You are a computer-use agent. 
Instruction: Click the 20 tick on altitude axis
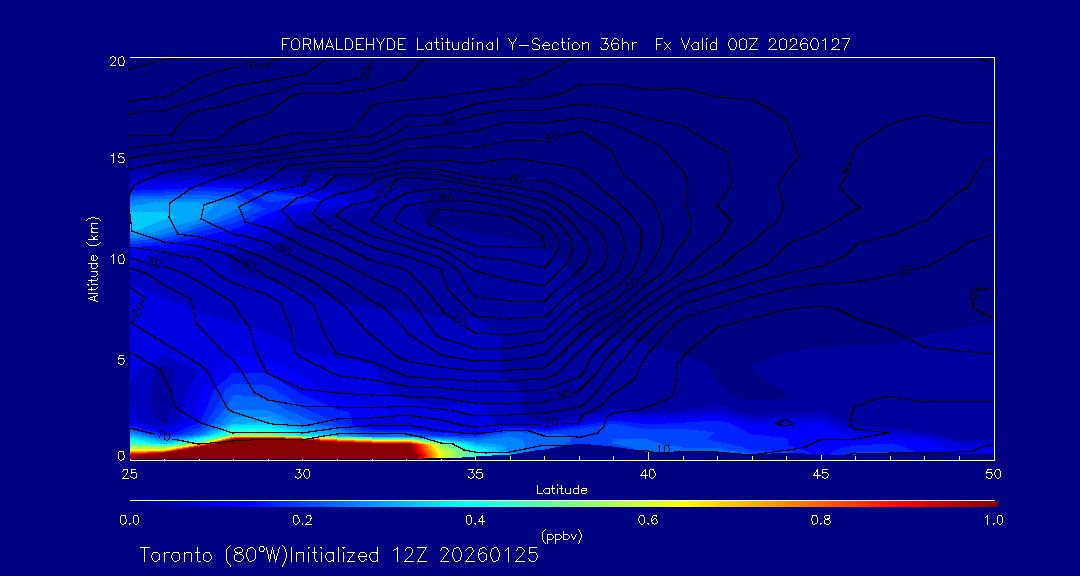(115, 61)
